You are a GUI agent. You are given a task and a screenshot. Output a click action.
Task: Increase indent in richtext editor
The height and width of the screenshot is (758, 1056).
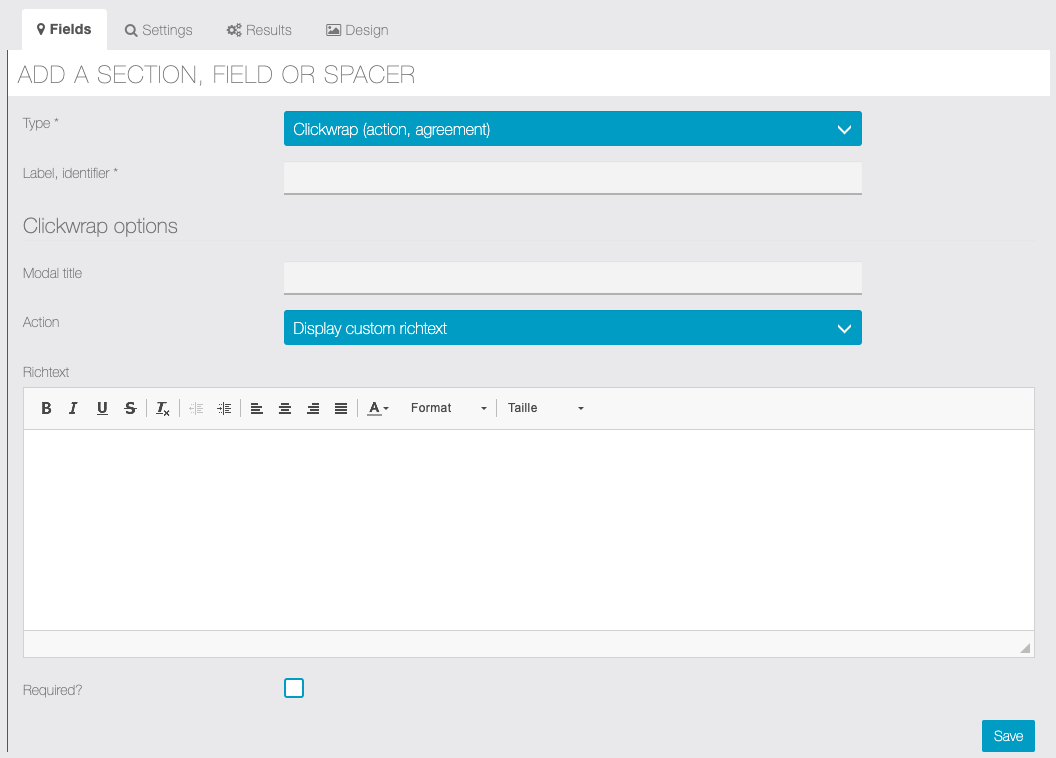click(x=224, y=408)
